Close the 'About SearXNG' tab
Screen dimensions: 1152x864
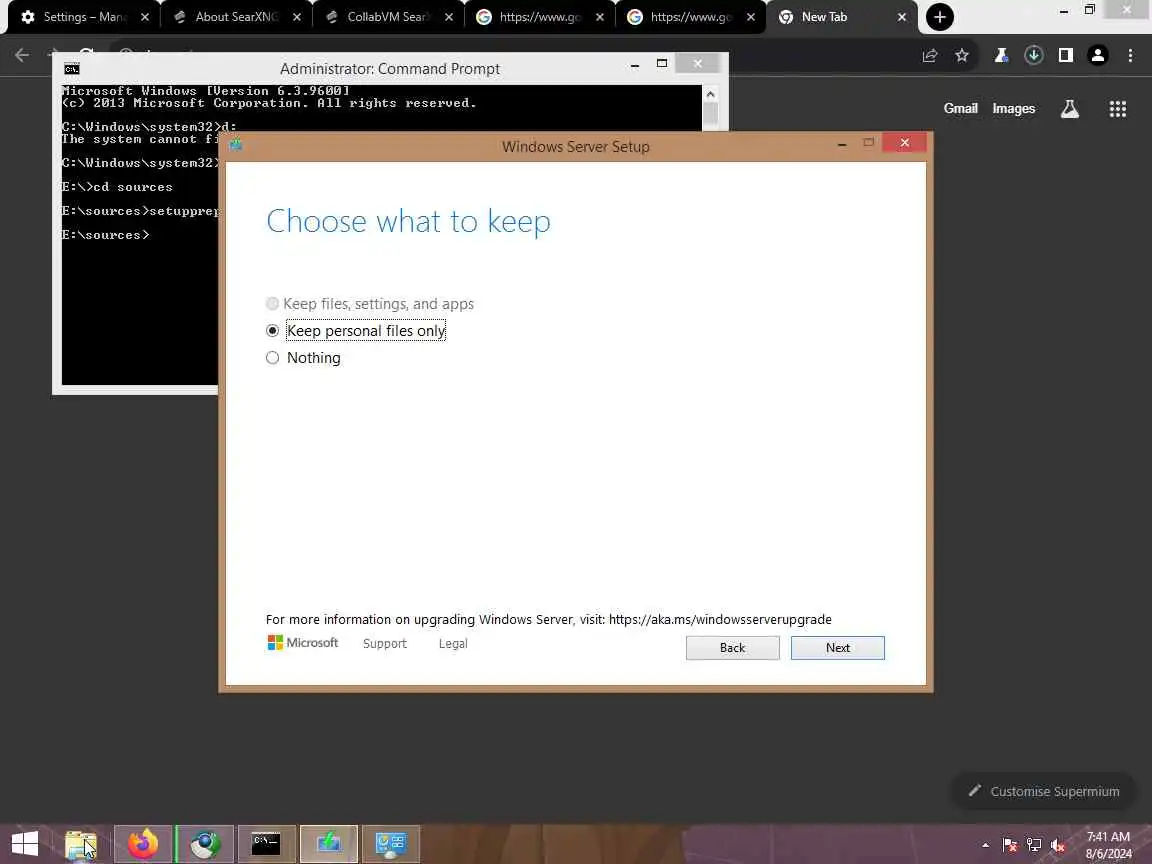[x=297, y=17]
